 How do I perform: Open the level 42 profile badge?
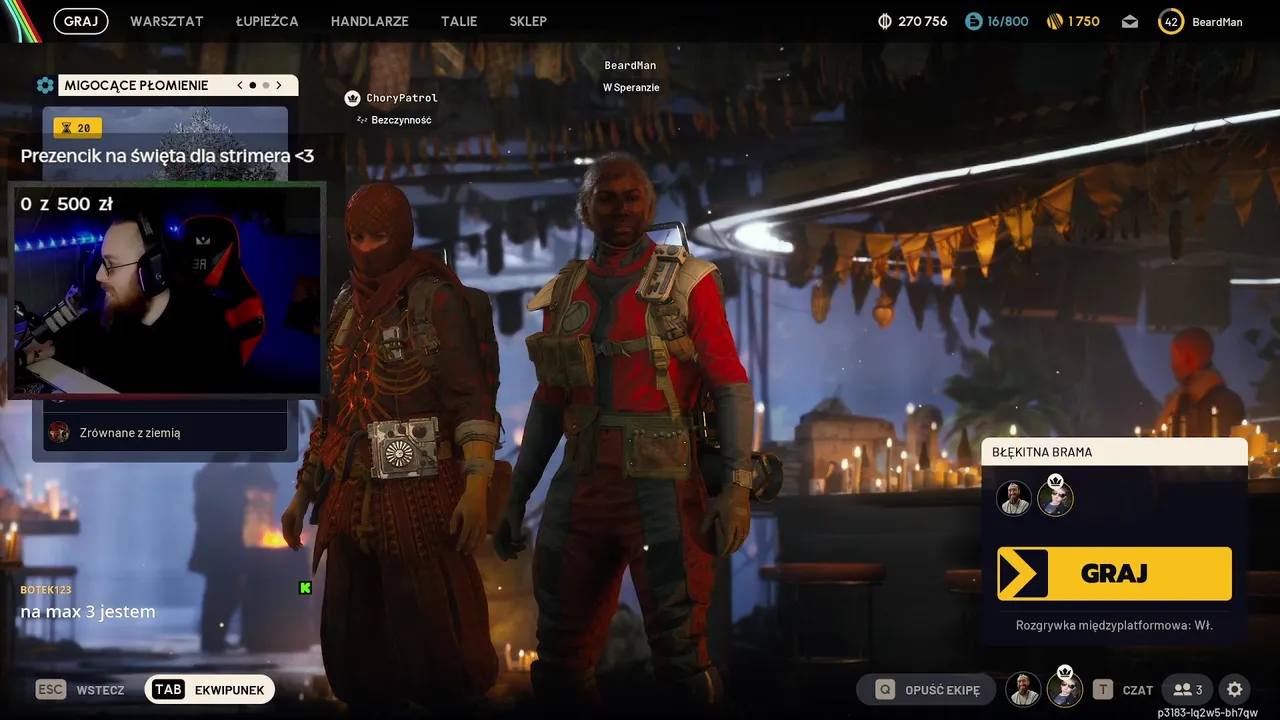point(1171,21)
